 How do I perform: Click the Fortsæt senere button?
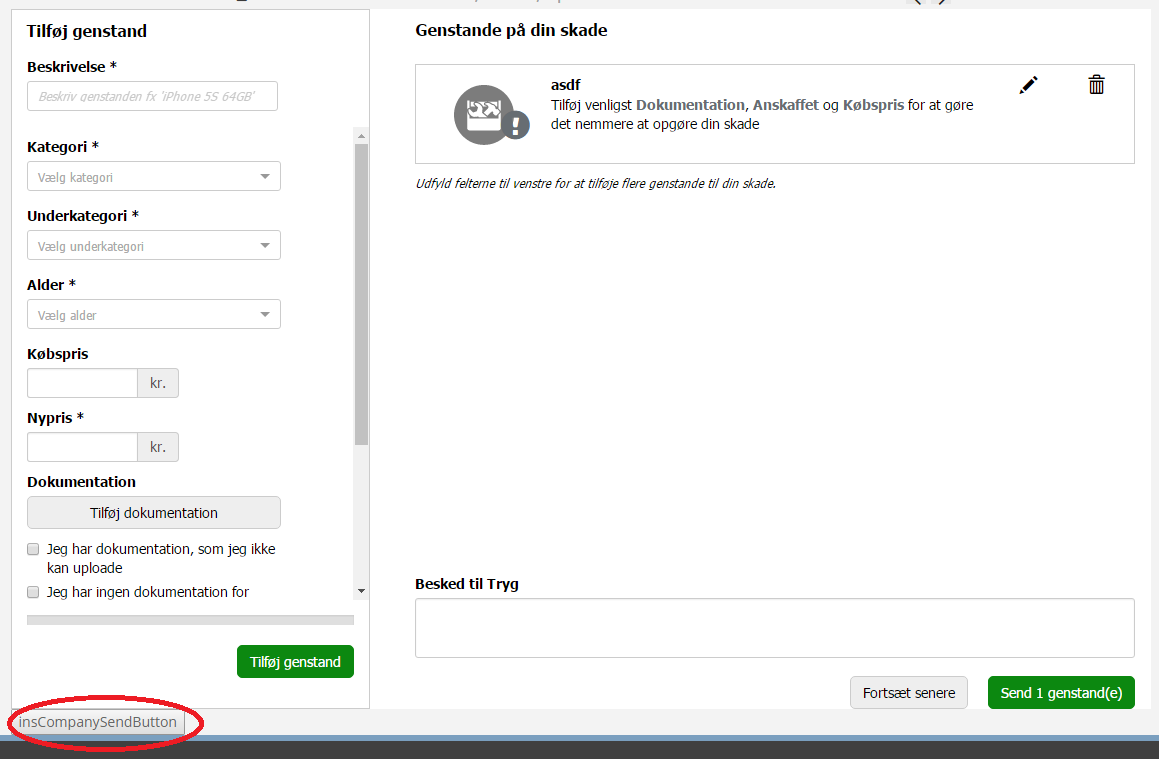click(x=908, y=692)
